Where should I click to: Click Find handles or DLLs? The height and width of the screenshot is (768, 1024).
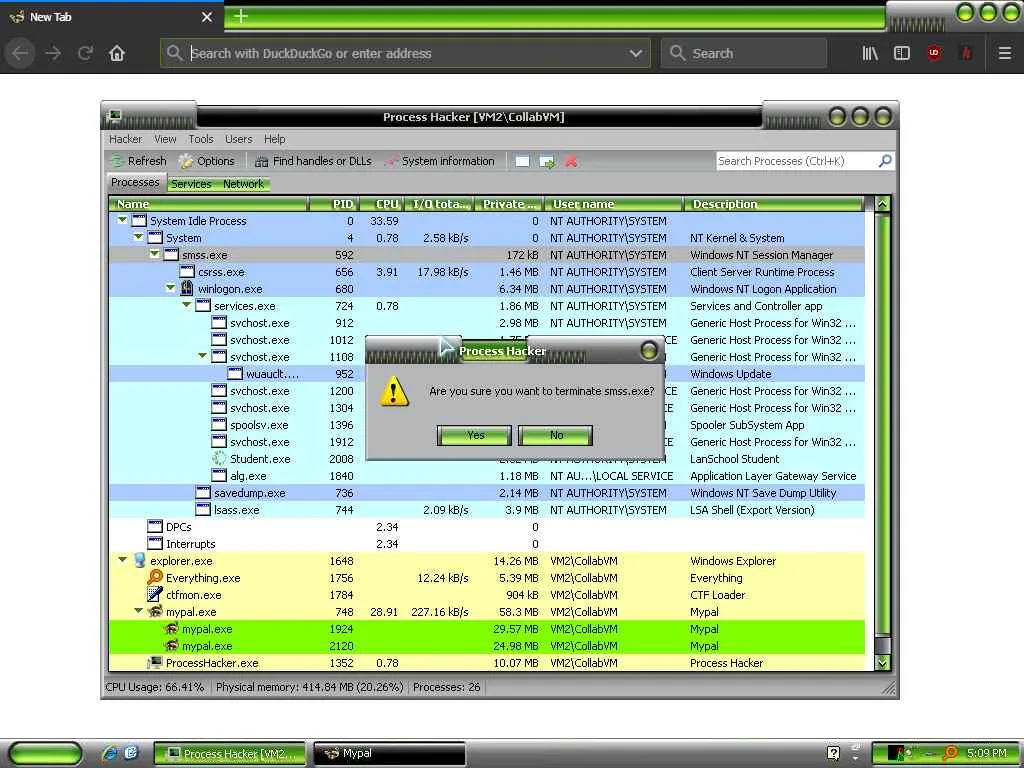click(313, 161)
